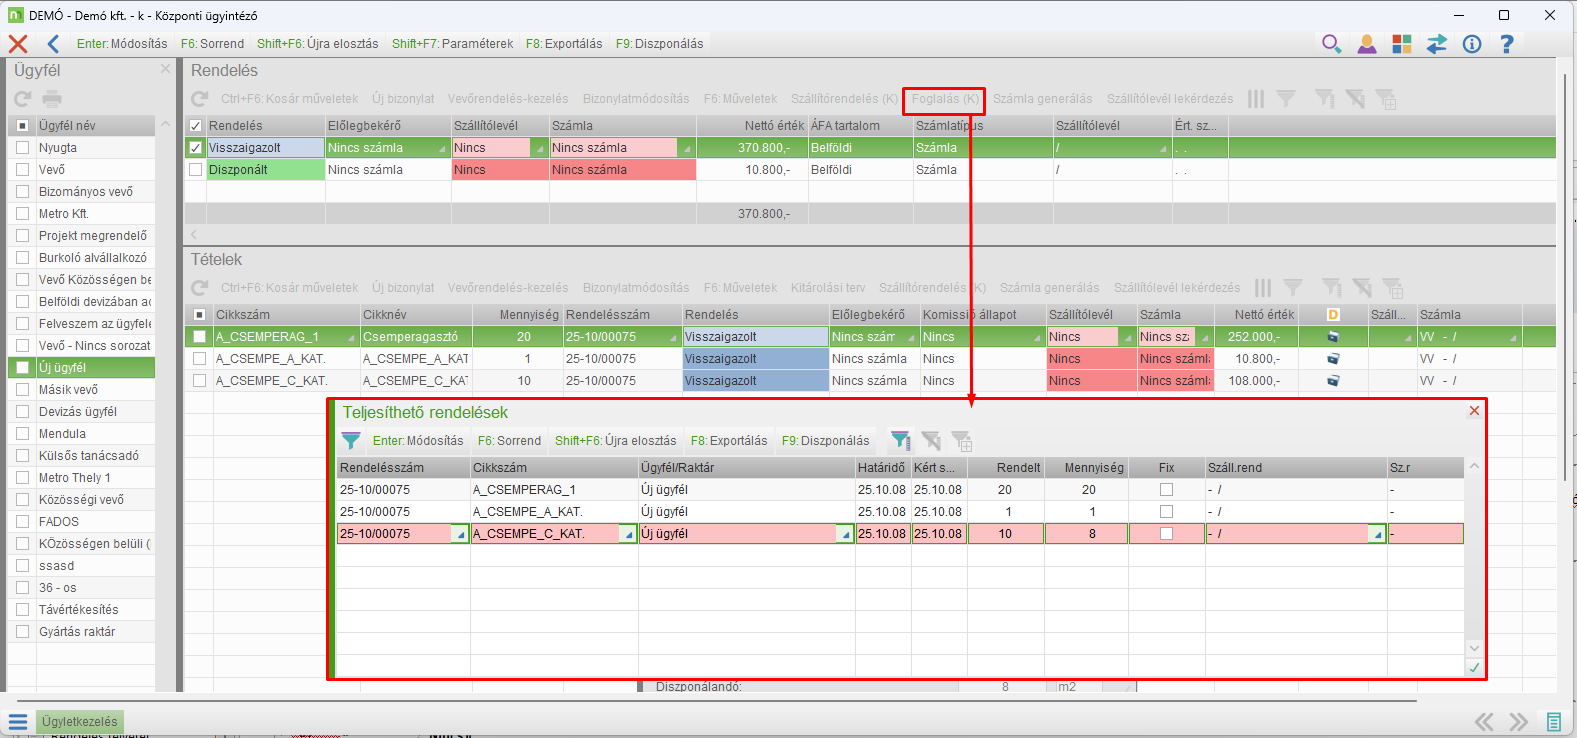The width and height of the screenshot is (1577, 738).
Task: Uncheck the Visszaigazolt order row checkbox
Action: click(x=196, y=148)
